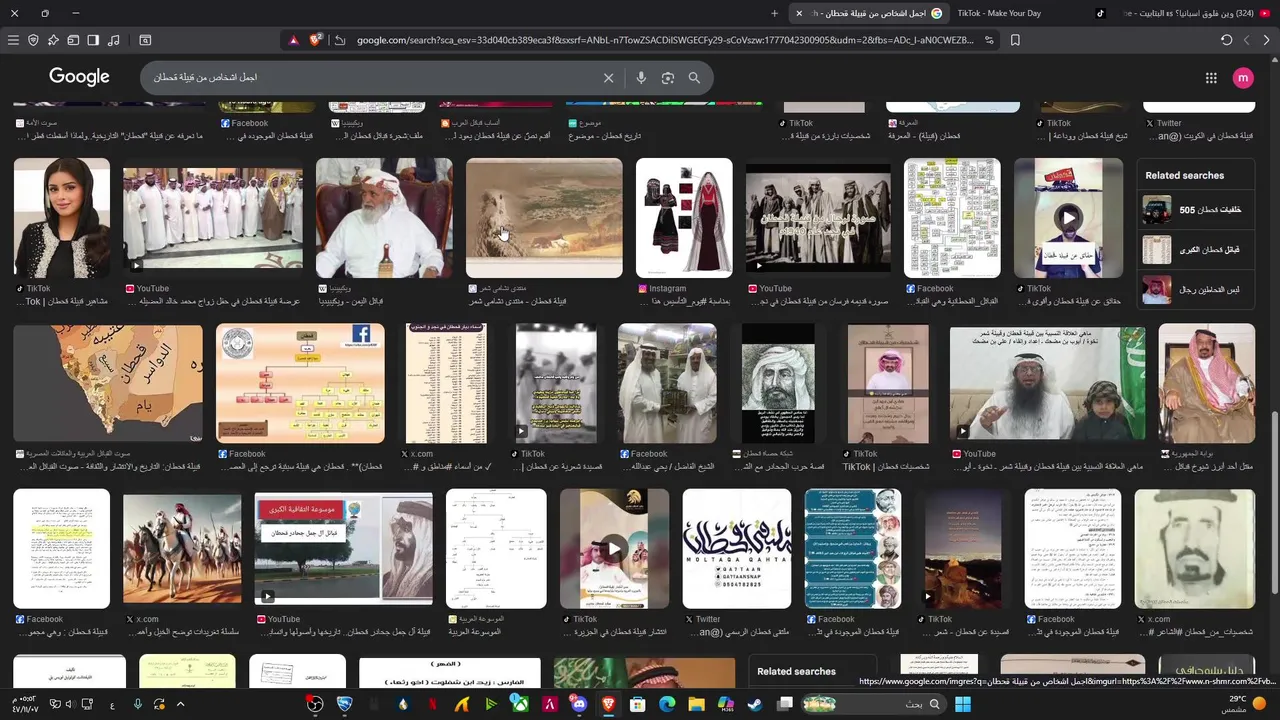Click the Brave browser taskbar icon

tap(608, 704)
